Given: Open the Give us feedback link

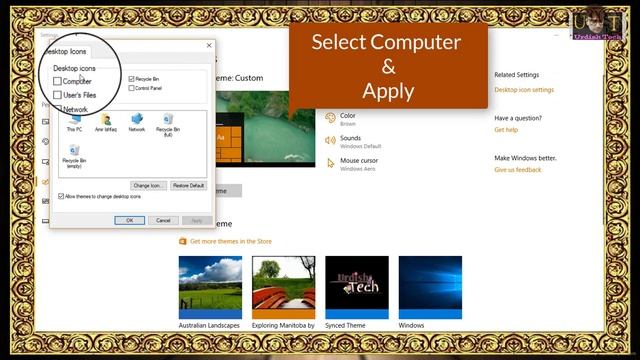Looking at the screenshot, I should (518, 170).
